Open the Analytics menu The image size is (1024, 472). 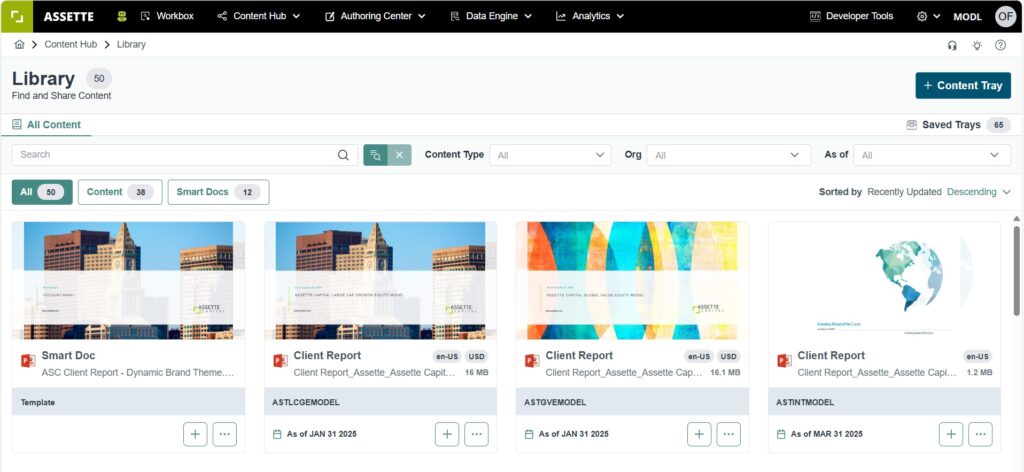pos(590,16)
